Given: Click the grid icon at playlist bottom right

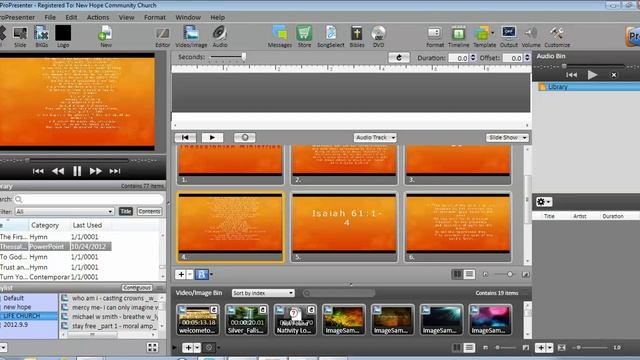Looking at the screenshot, I should [x=152, y=347].
